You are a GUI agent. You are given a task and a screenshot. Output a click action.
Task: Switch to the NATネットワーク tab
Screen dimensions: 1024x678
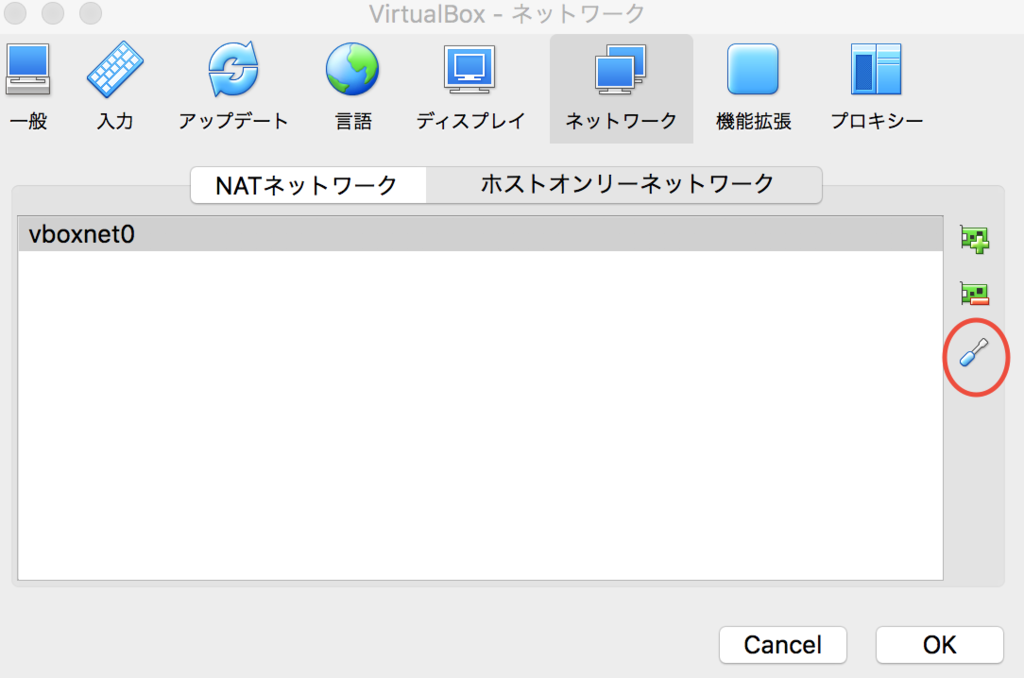tap(308, 186)
